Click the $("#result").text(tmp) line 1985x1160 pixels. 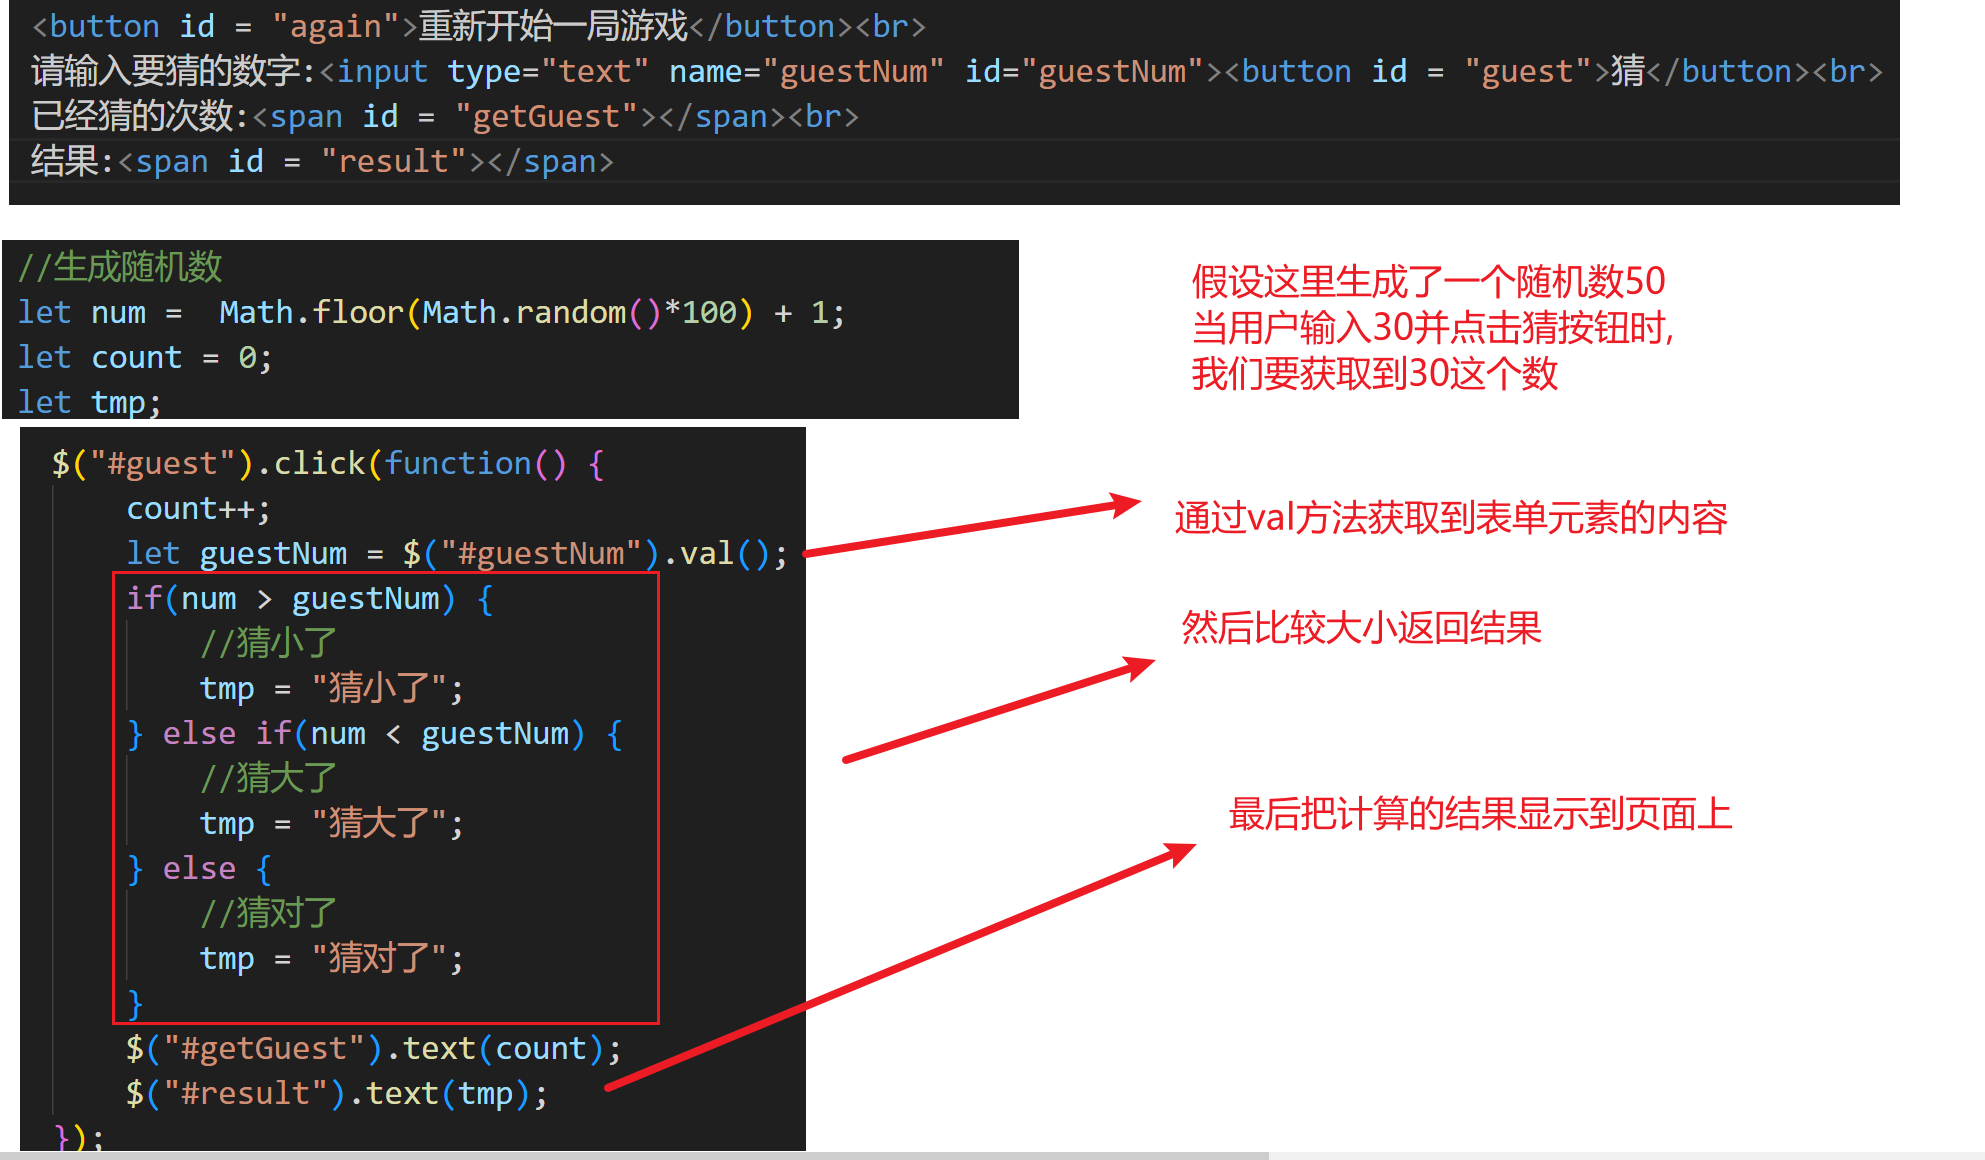coord(336,1094)
